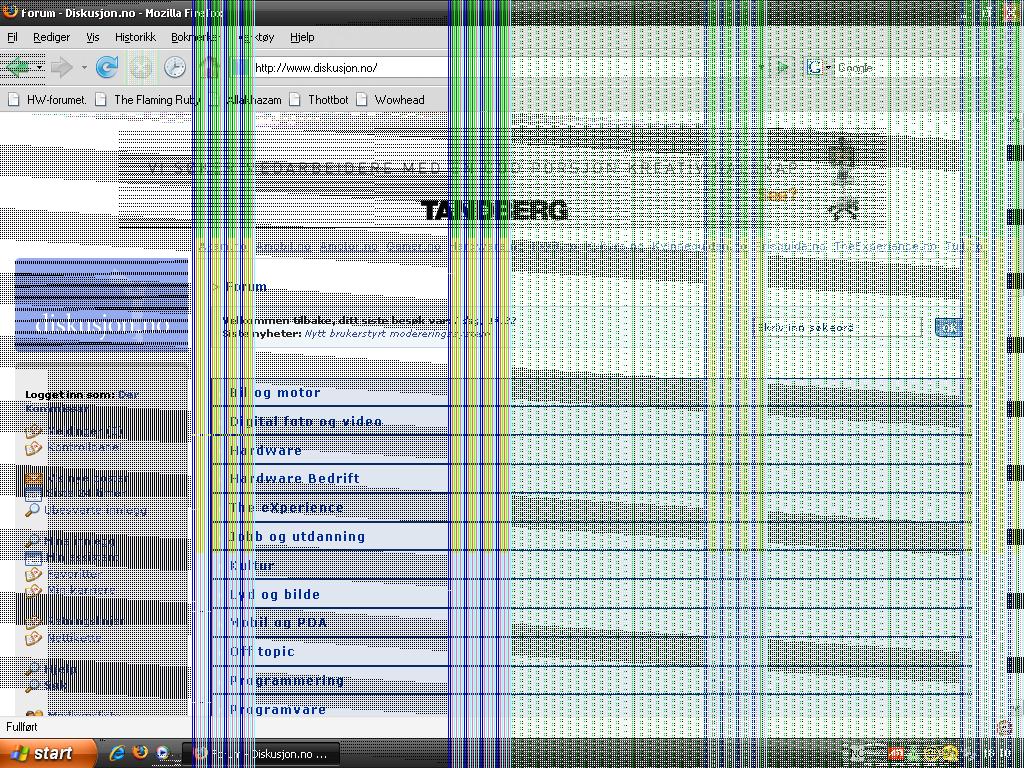Viewport: 1024px width, 768px height.
Task: Click the OK search button
Action: (x=948, y=328)
